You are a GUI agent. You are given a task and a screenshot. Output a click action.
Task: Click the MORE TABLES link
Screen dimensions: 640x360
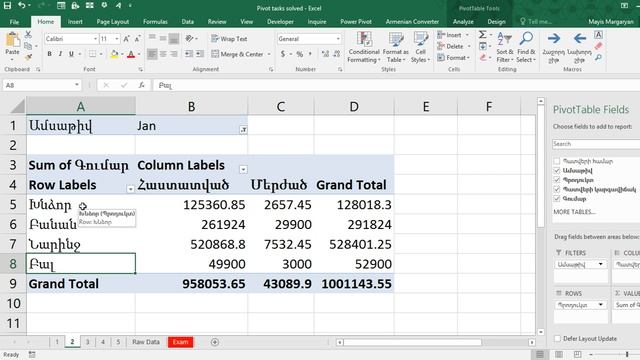pos(574,212)
